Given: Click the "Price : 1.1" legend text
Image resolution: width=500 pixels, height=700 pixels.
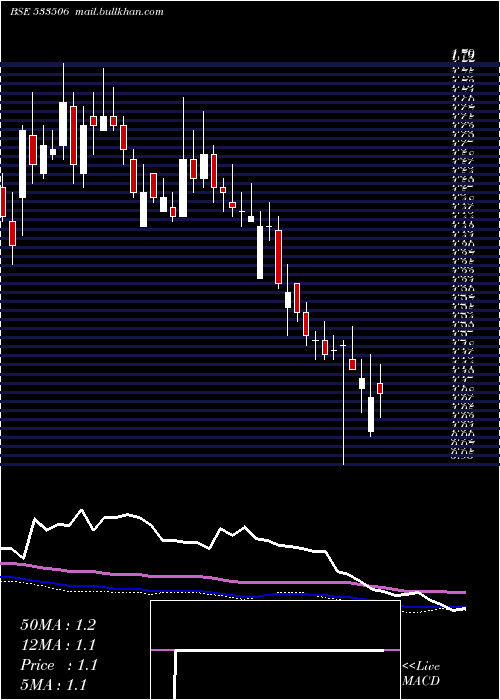Looking at the screenshot, I should coord(59,665).
